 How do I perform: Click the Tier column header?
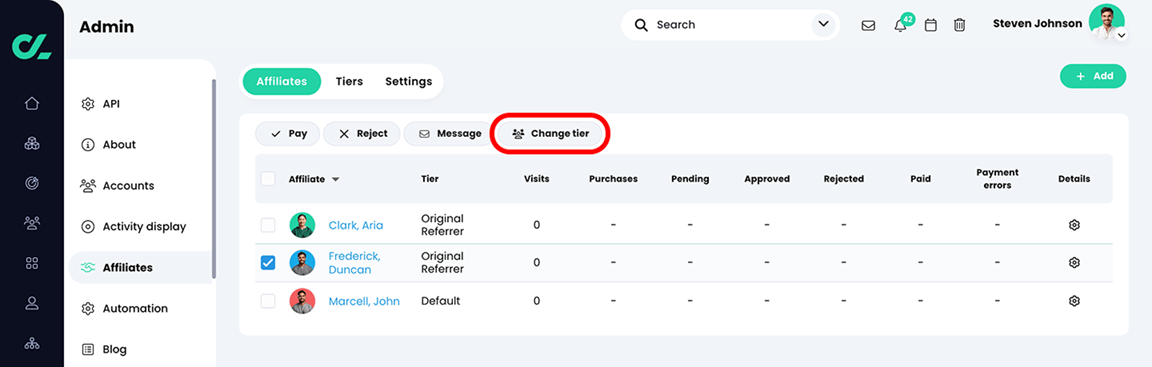[430, 178]
